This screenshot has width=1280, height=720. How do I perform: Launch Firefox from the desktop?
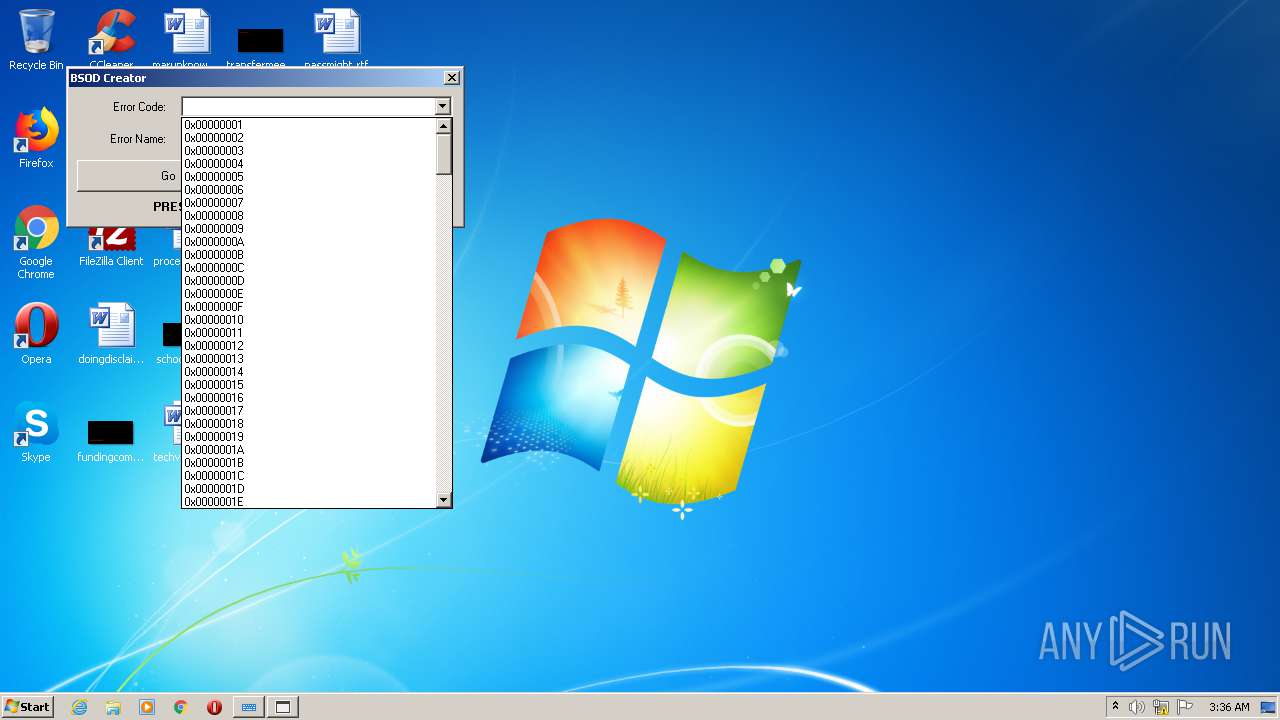click(x=36, y=138)
